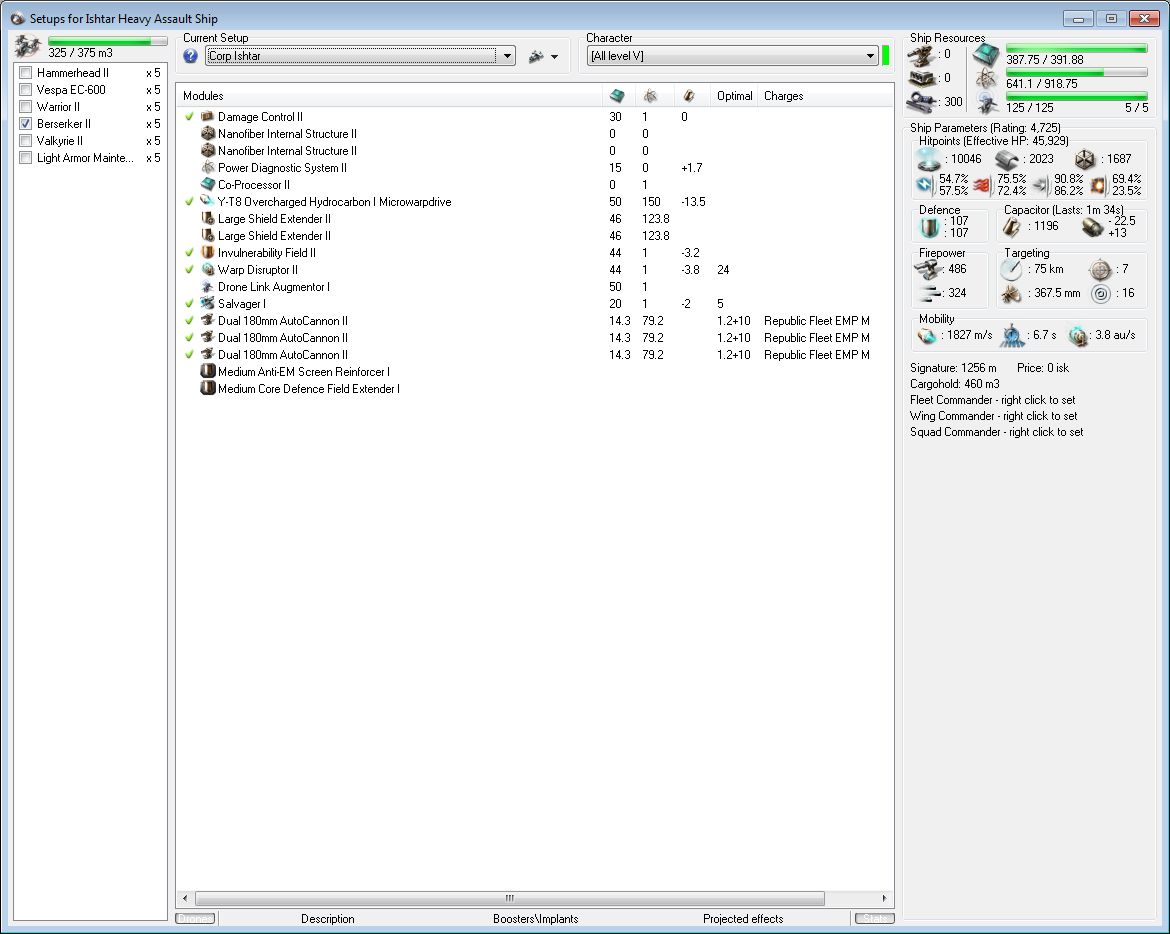Open the Current Setup dropdown showing Corp Ishtar
The image size is (1170, 934).
[x=508, y=56]
